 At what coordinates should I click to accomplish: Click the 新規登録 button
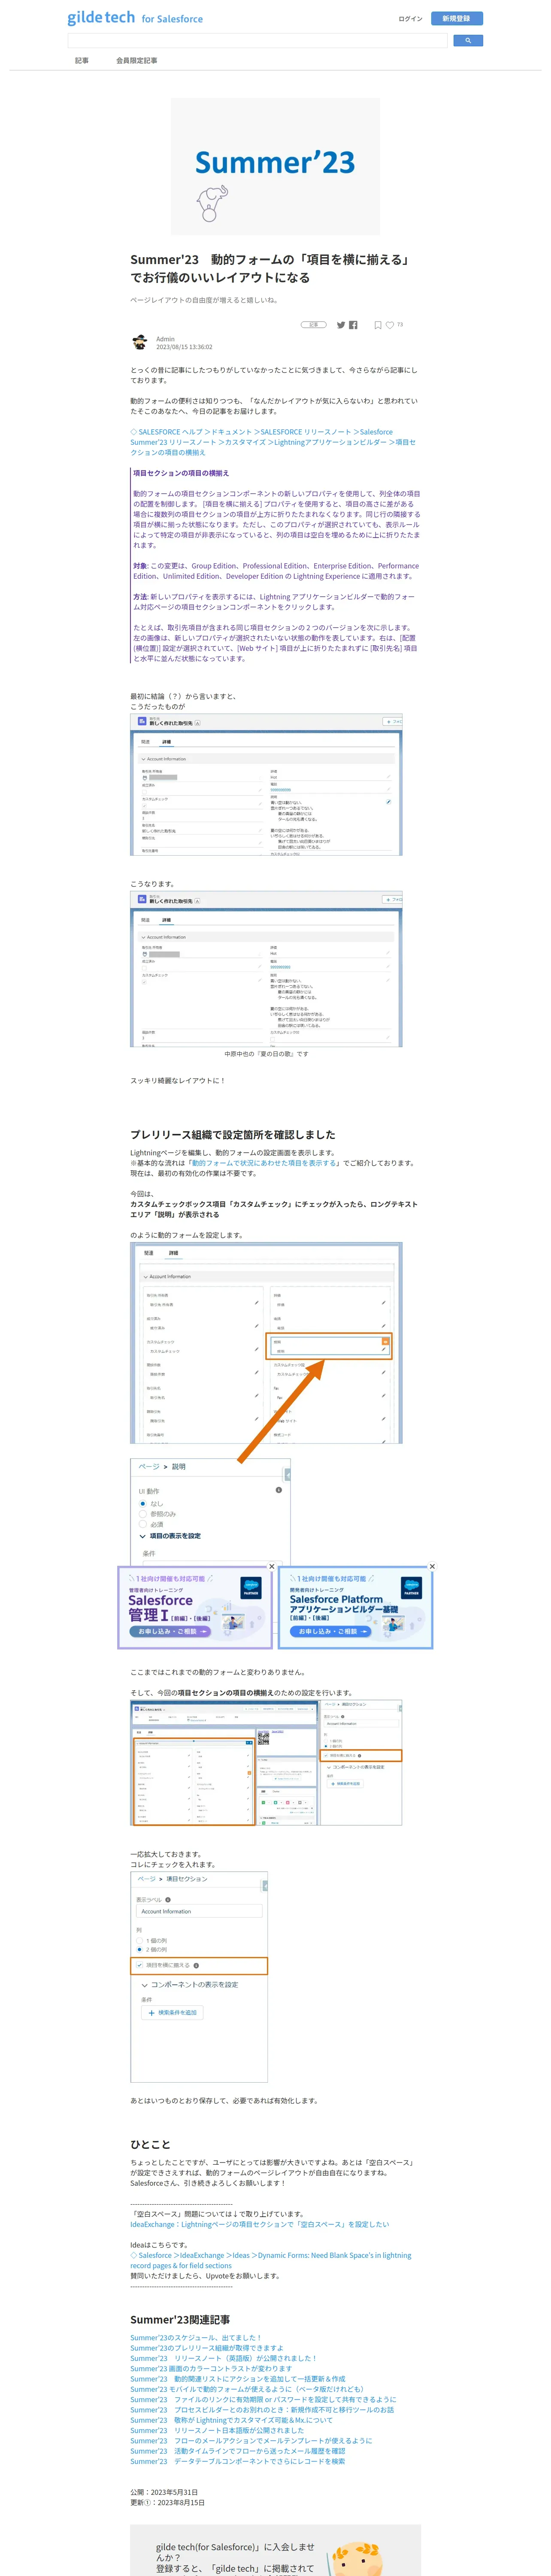[457, 18]
